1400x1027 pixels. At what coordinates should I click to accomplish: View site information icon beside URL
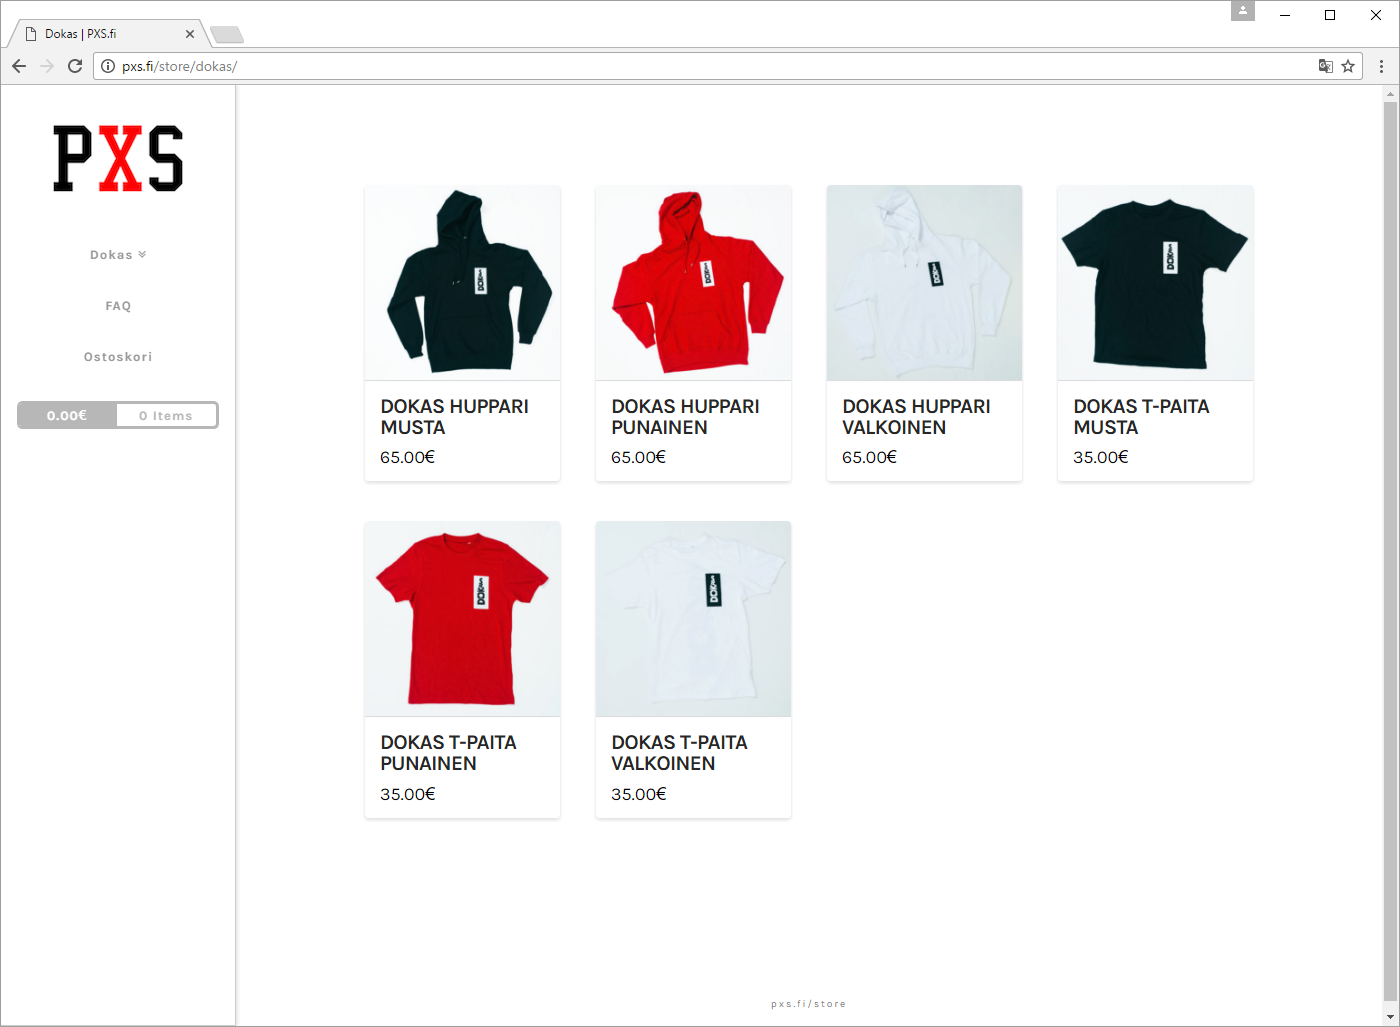(x=108, y=66)
